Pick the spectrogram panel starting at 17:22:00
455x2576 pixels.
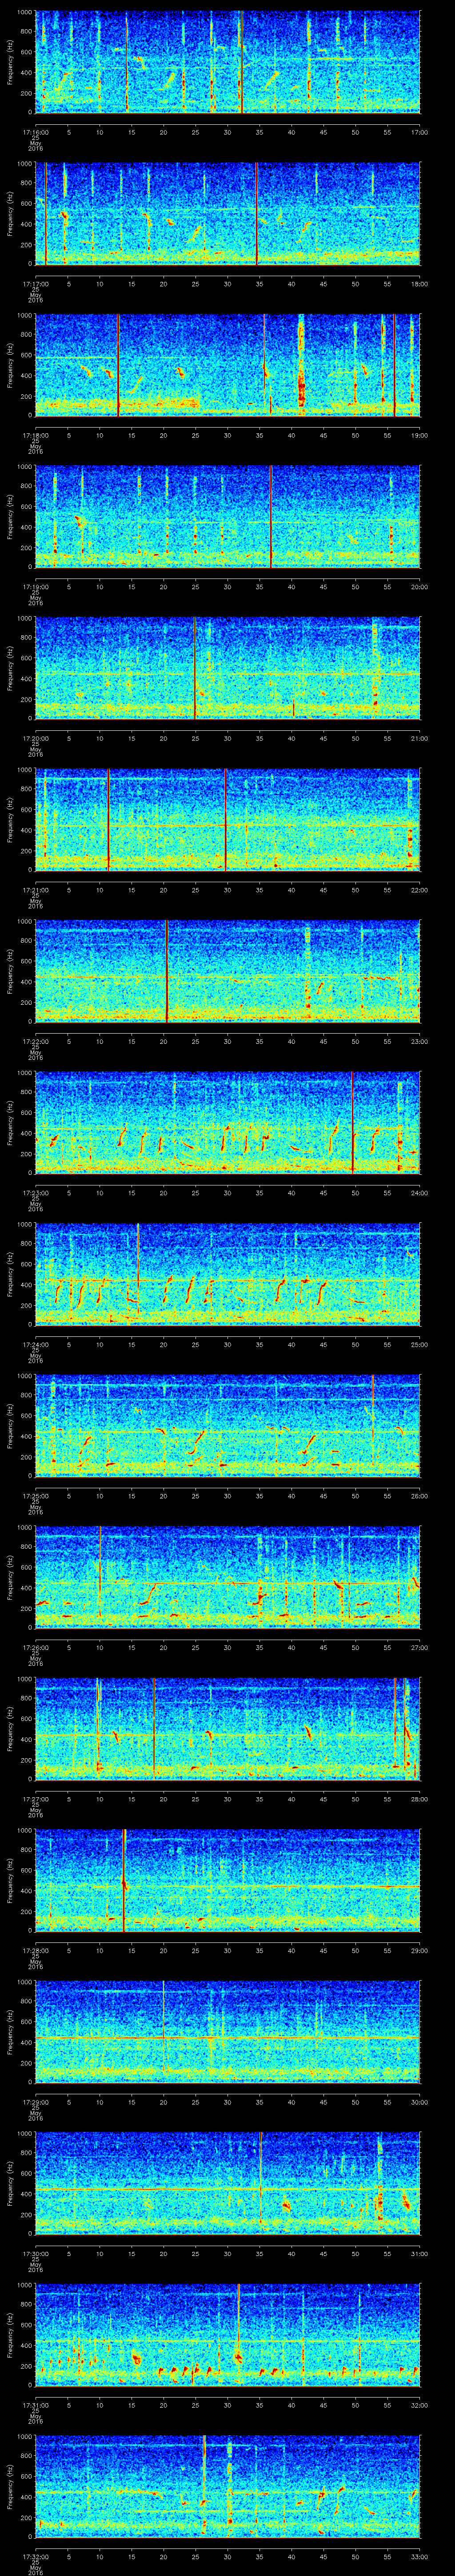(227, 971)
